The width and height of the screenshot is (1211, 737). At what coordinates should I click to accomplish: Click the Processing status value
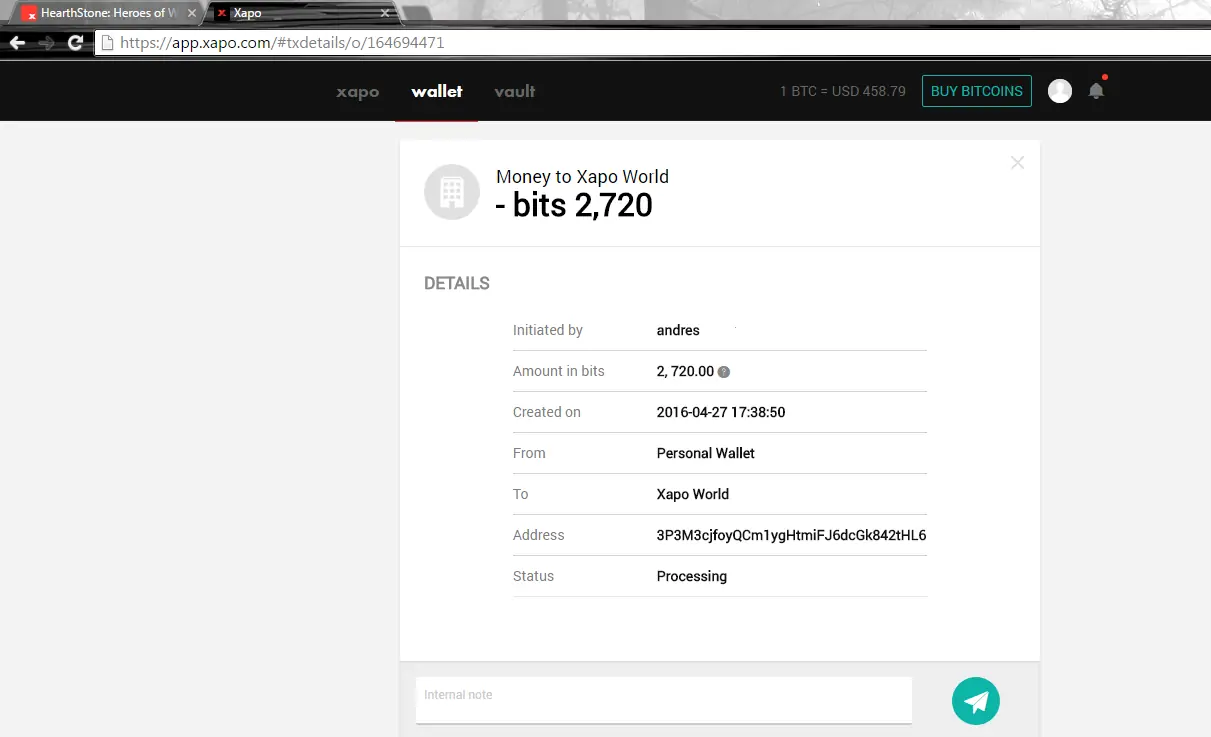coord(692,576)
